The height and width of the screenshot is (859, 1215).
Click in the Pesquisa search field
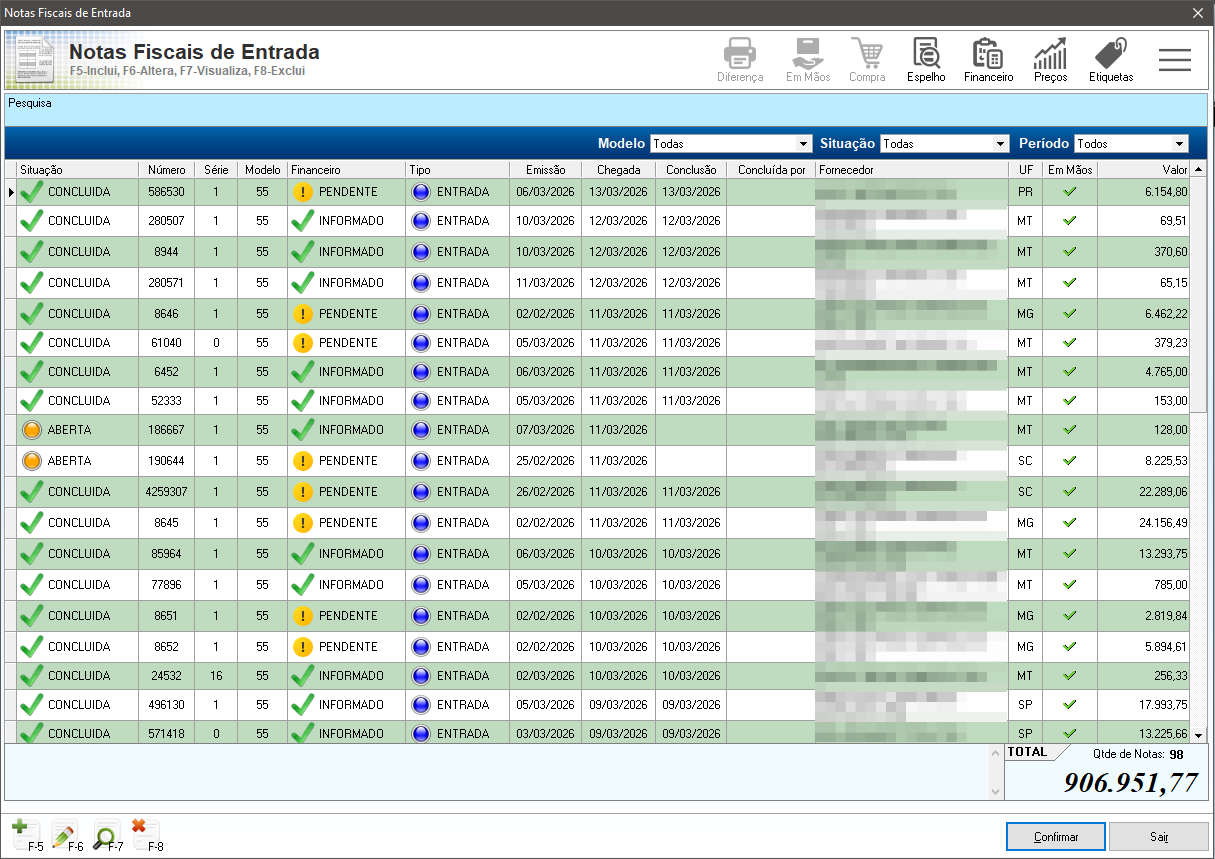pos(606,109)
